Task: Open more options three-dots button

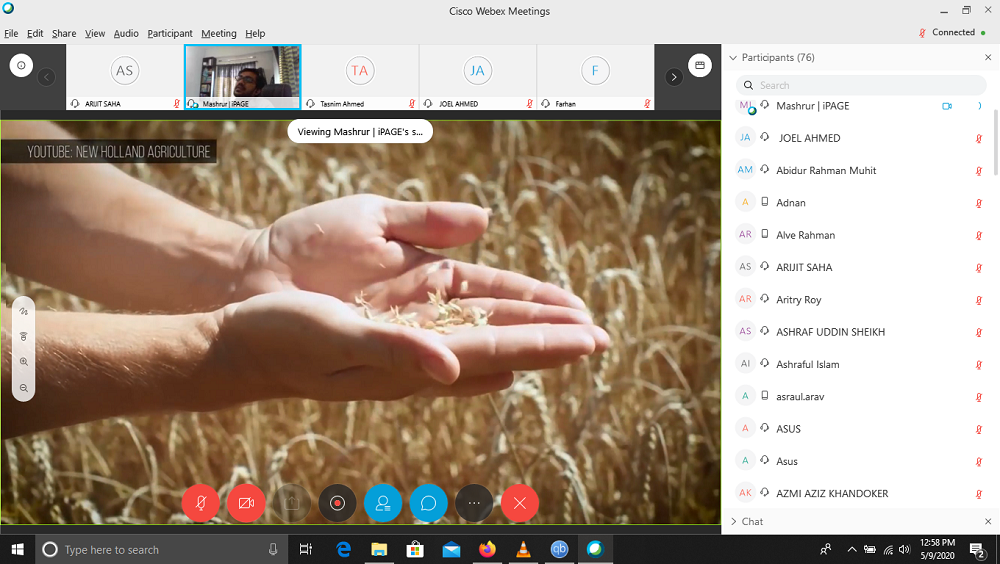Action: (474, 503)
